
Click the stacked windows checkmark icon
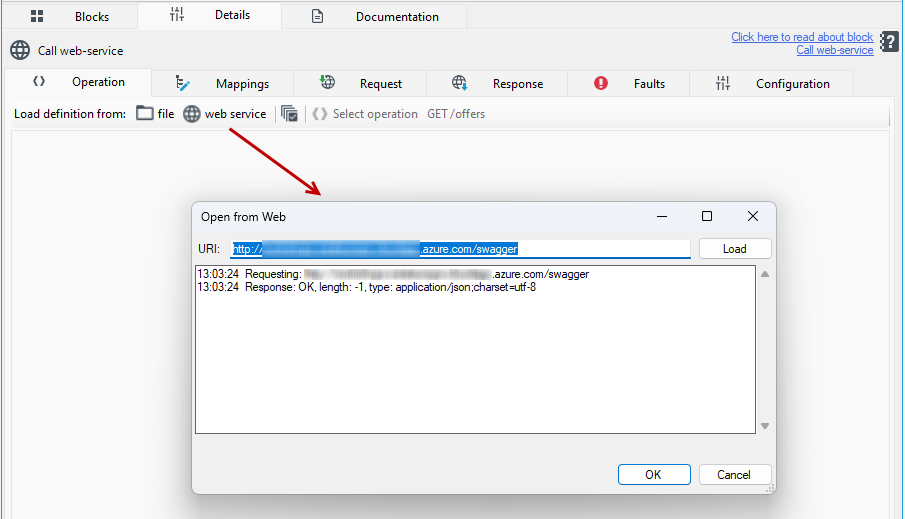(289, 114)
